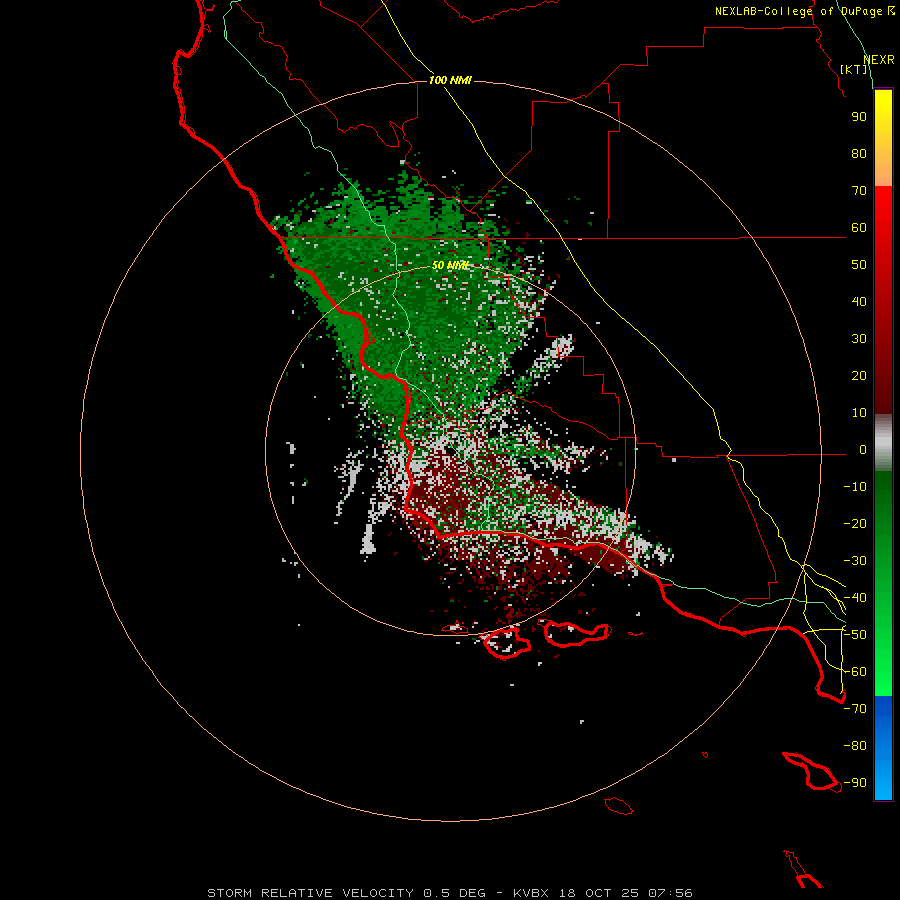Click the -10 value on the velocity scale
Viewport: 900px width, 900px height.
pos(855,487)
